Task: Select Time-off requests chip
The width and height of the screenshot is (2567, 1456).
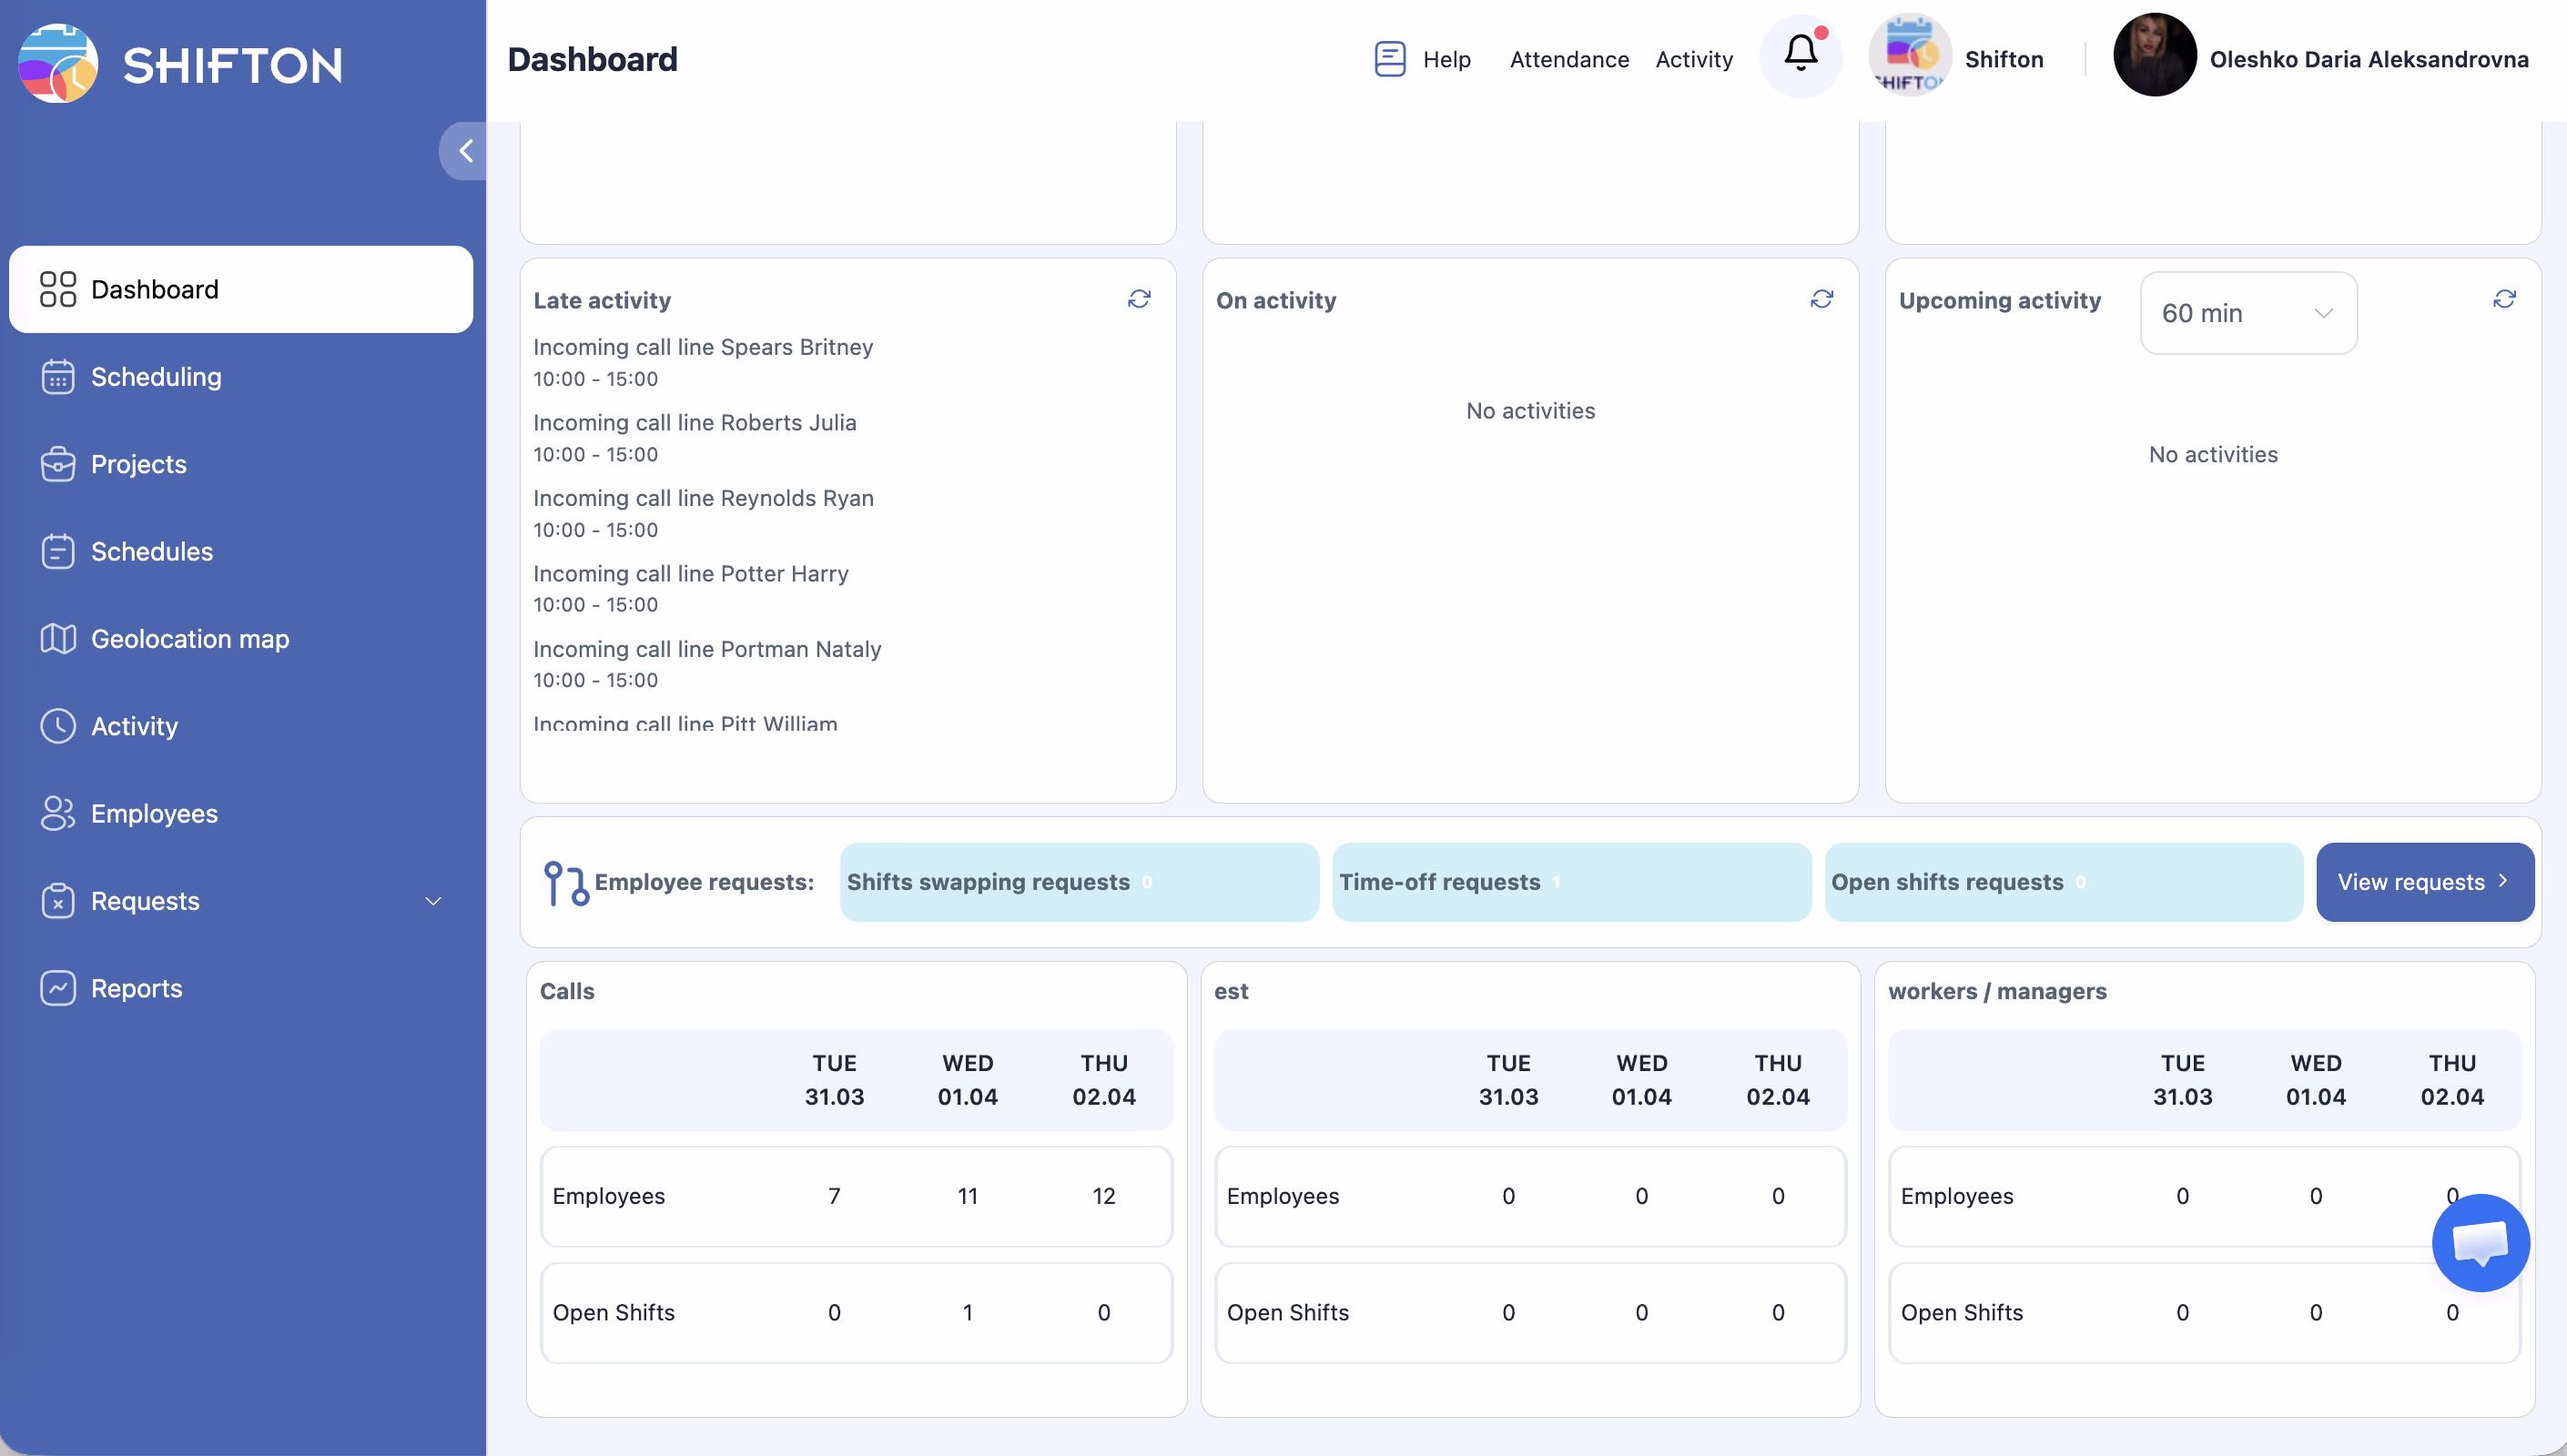Action: (x=1570, y=882)
